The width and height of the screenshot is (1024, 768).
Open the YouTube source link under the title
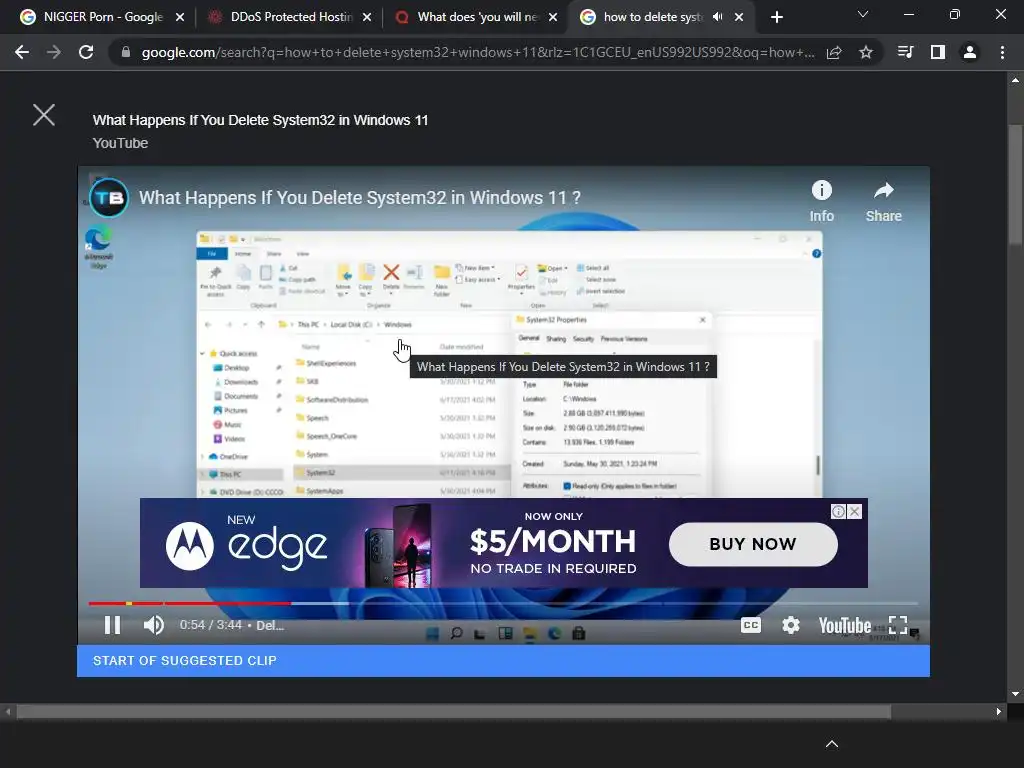pos(120,143)
